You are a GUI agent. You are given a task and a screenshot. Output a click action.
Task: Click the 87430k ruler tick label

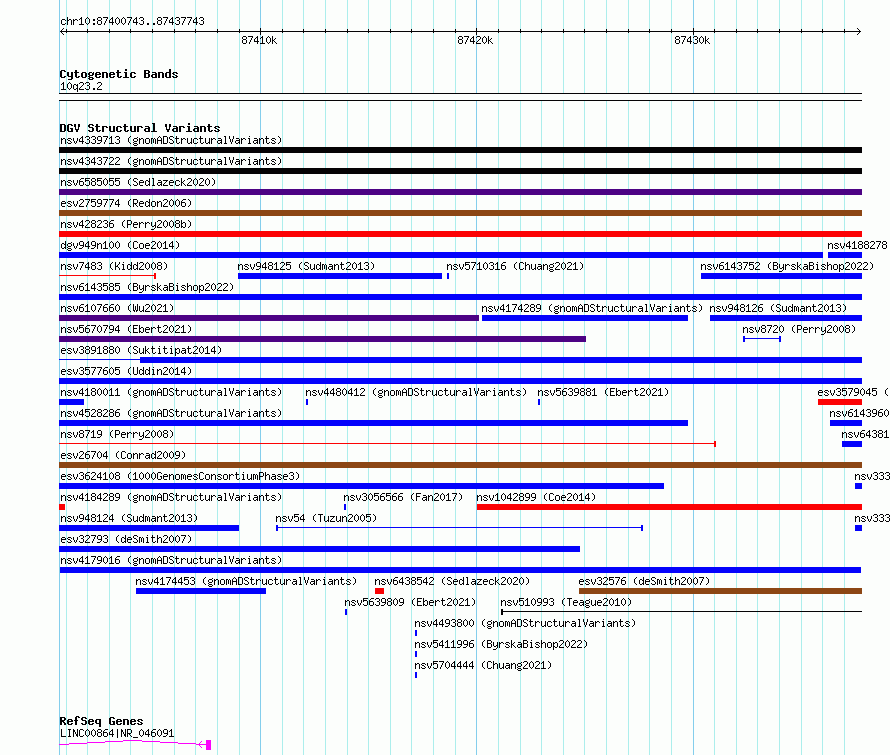click(x=692, y=40)
